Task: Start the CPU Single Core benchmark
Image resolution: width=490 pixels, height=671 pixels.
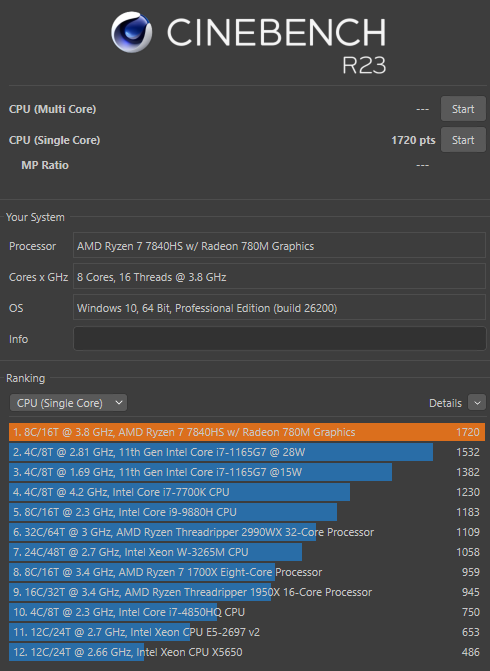Action: click(x=463, y=140)
